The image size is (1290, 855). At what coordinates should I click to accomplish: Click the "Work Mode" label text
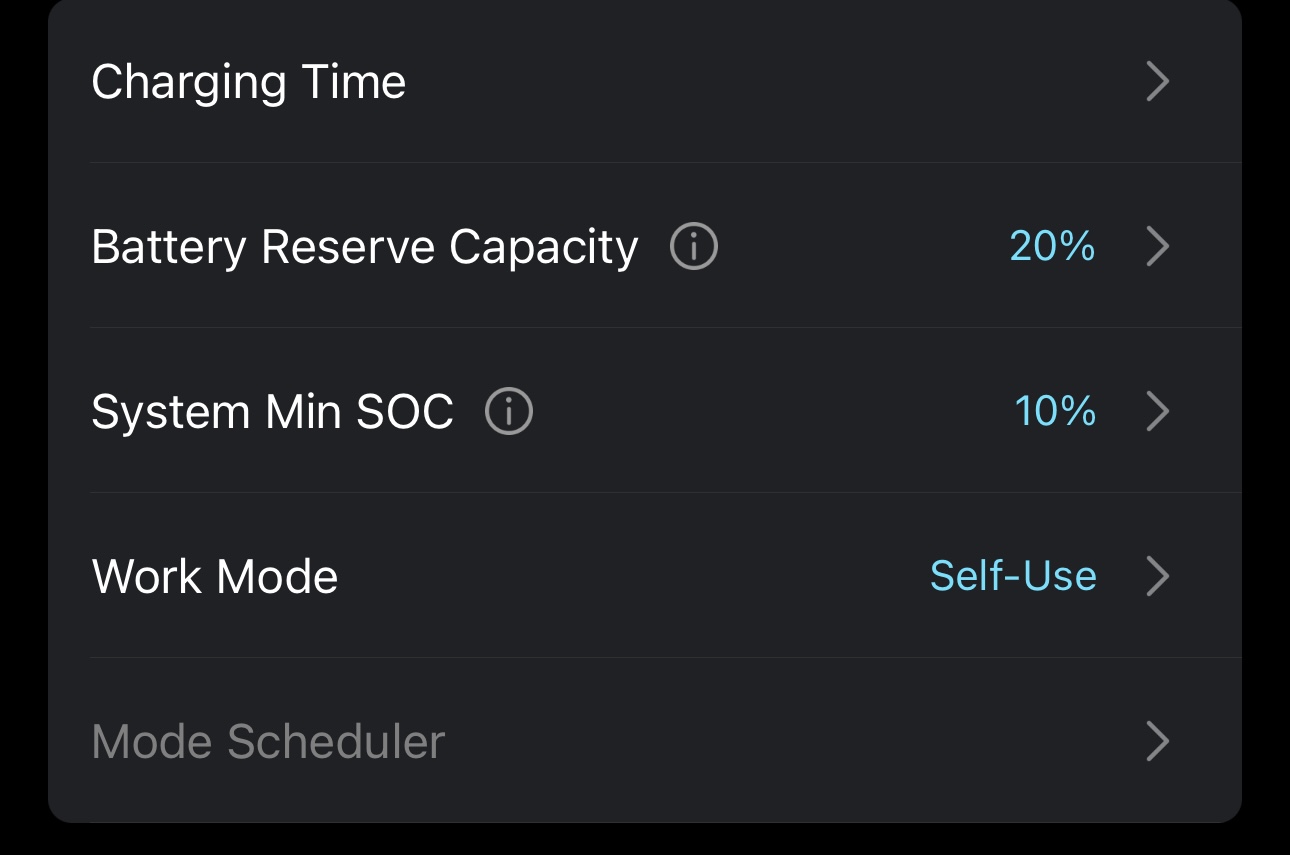[215, 577]
